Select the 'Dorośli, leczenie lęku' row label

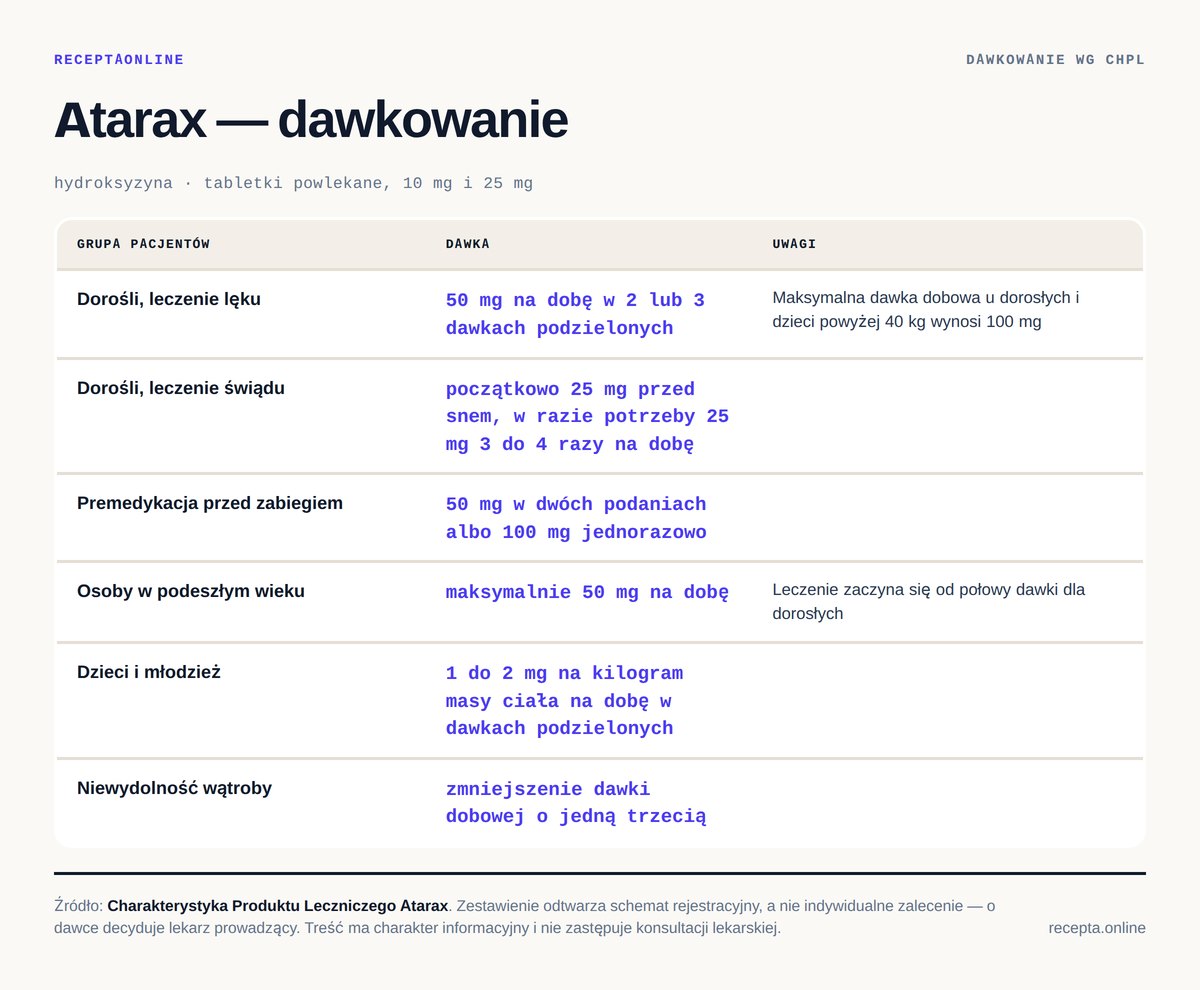click(x=169, y=299)
